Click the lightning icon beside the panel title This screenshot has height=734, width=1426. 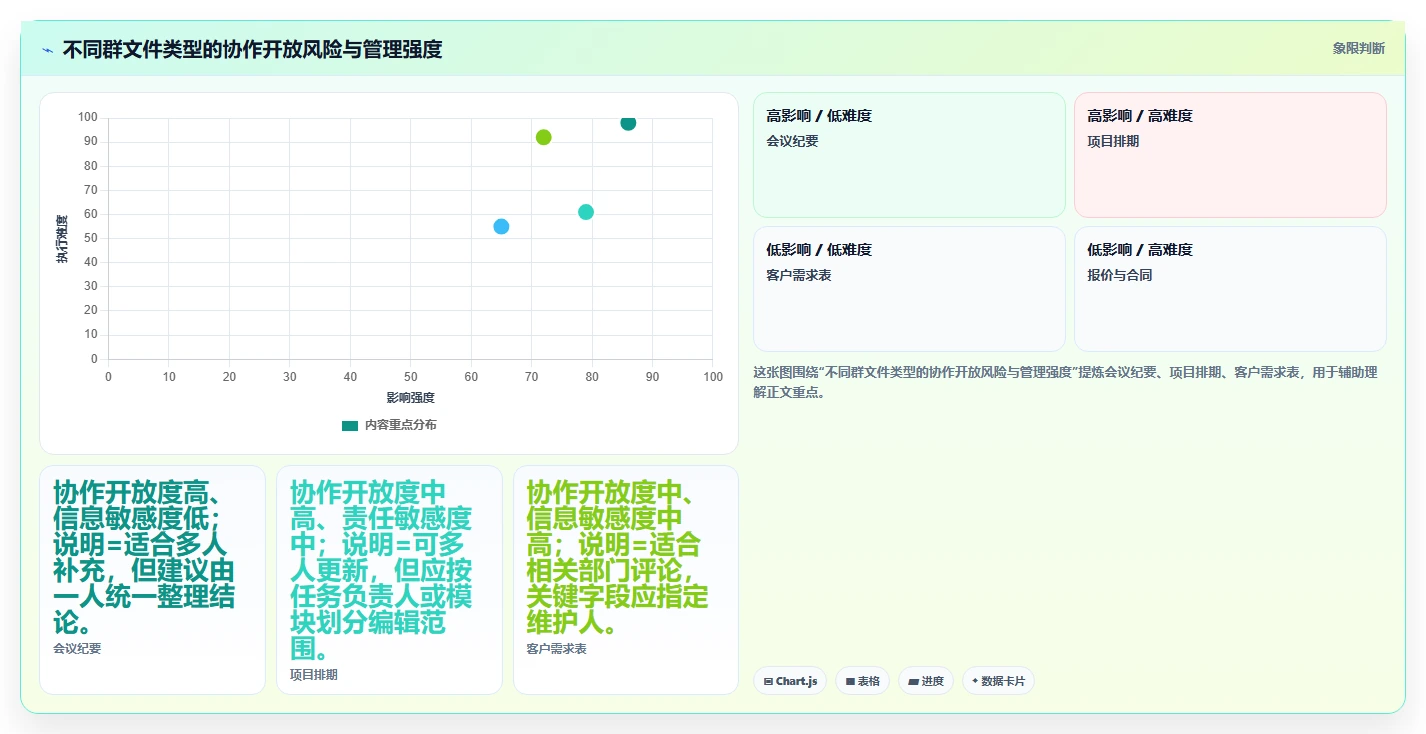click(47, 49)
